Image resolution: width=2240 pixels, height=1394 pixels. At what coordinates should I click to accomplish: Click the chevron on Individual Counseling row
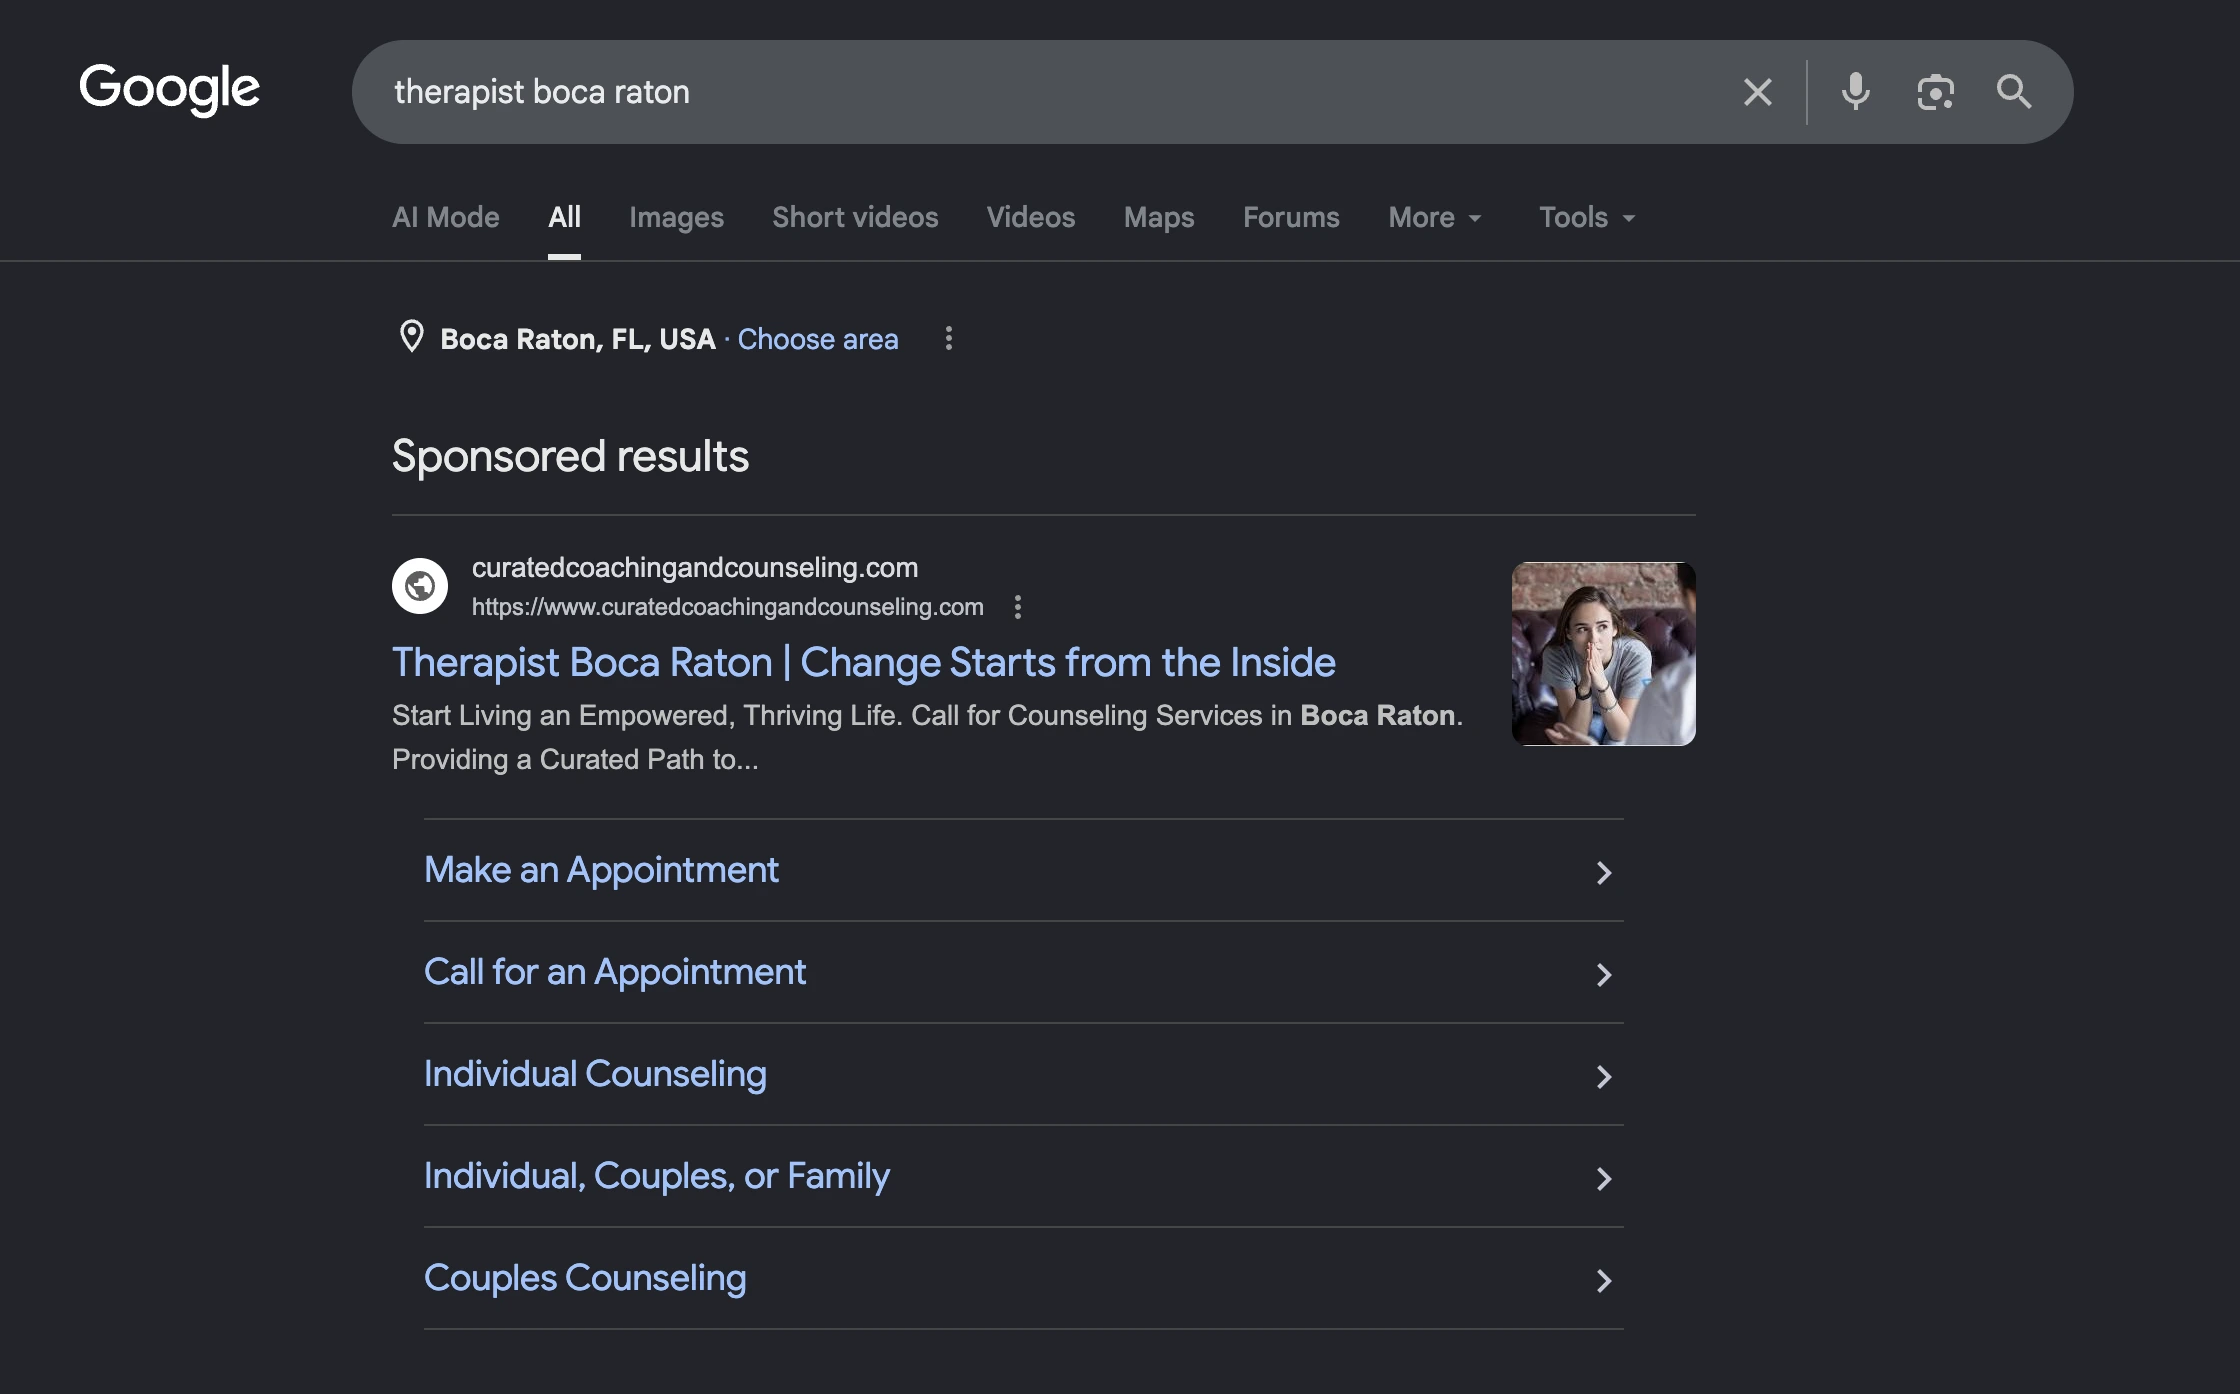pyautogui.click(x=1604, y=1077)
